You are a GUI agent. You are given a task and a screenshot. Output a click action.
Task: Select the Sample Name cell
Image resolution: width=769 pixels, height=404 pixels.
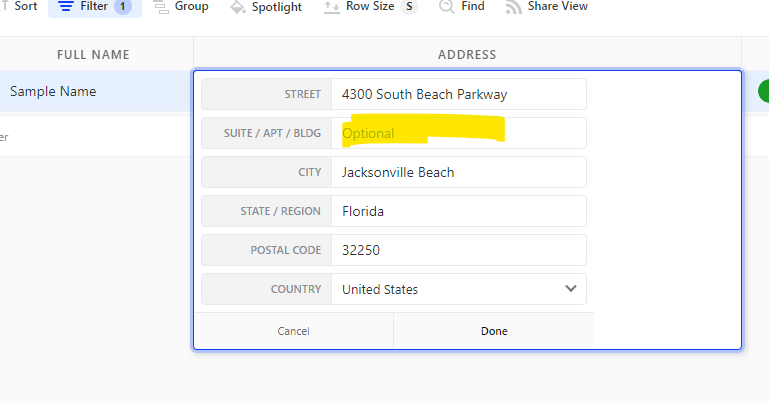pos(53,91)
